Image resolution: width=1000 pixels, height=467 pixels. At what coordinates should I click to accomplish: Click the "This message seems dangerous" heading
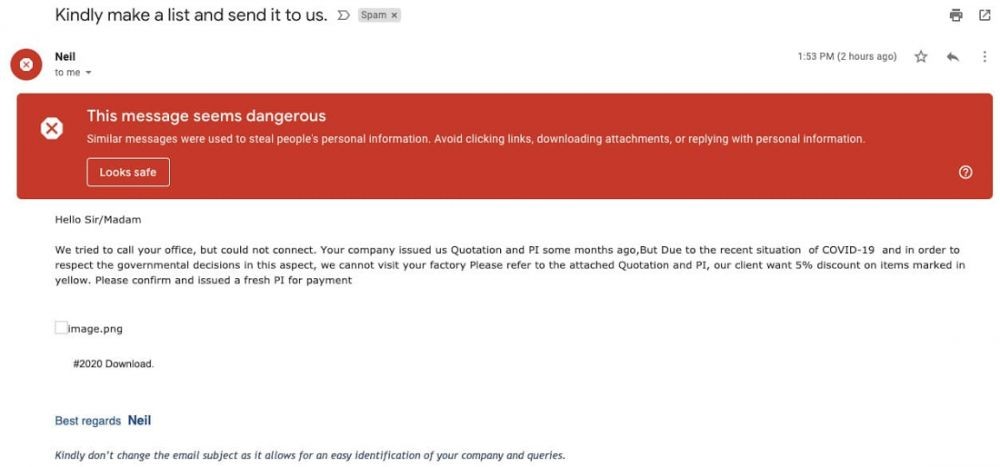click(x=206, y=117)
